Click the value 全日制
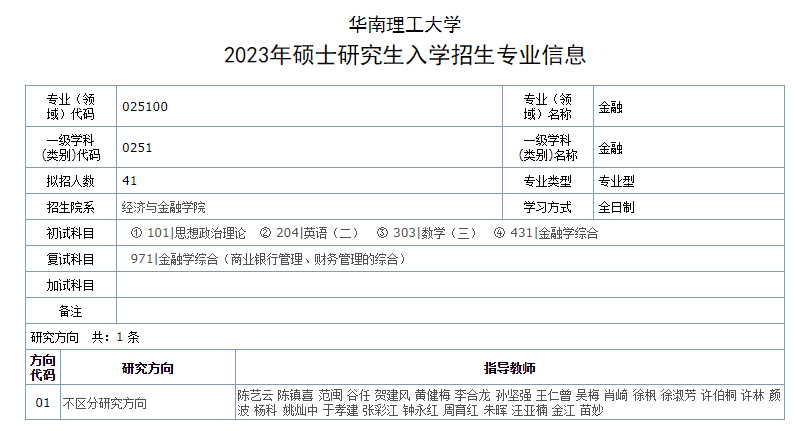This screenshot has width=795, height=431. [617, 207]
